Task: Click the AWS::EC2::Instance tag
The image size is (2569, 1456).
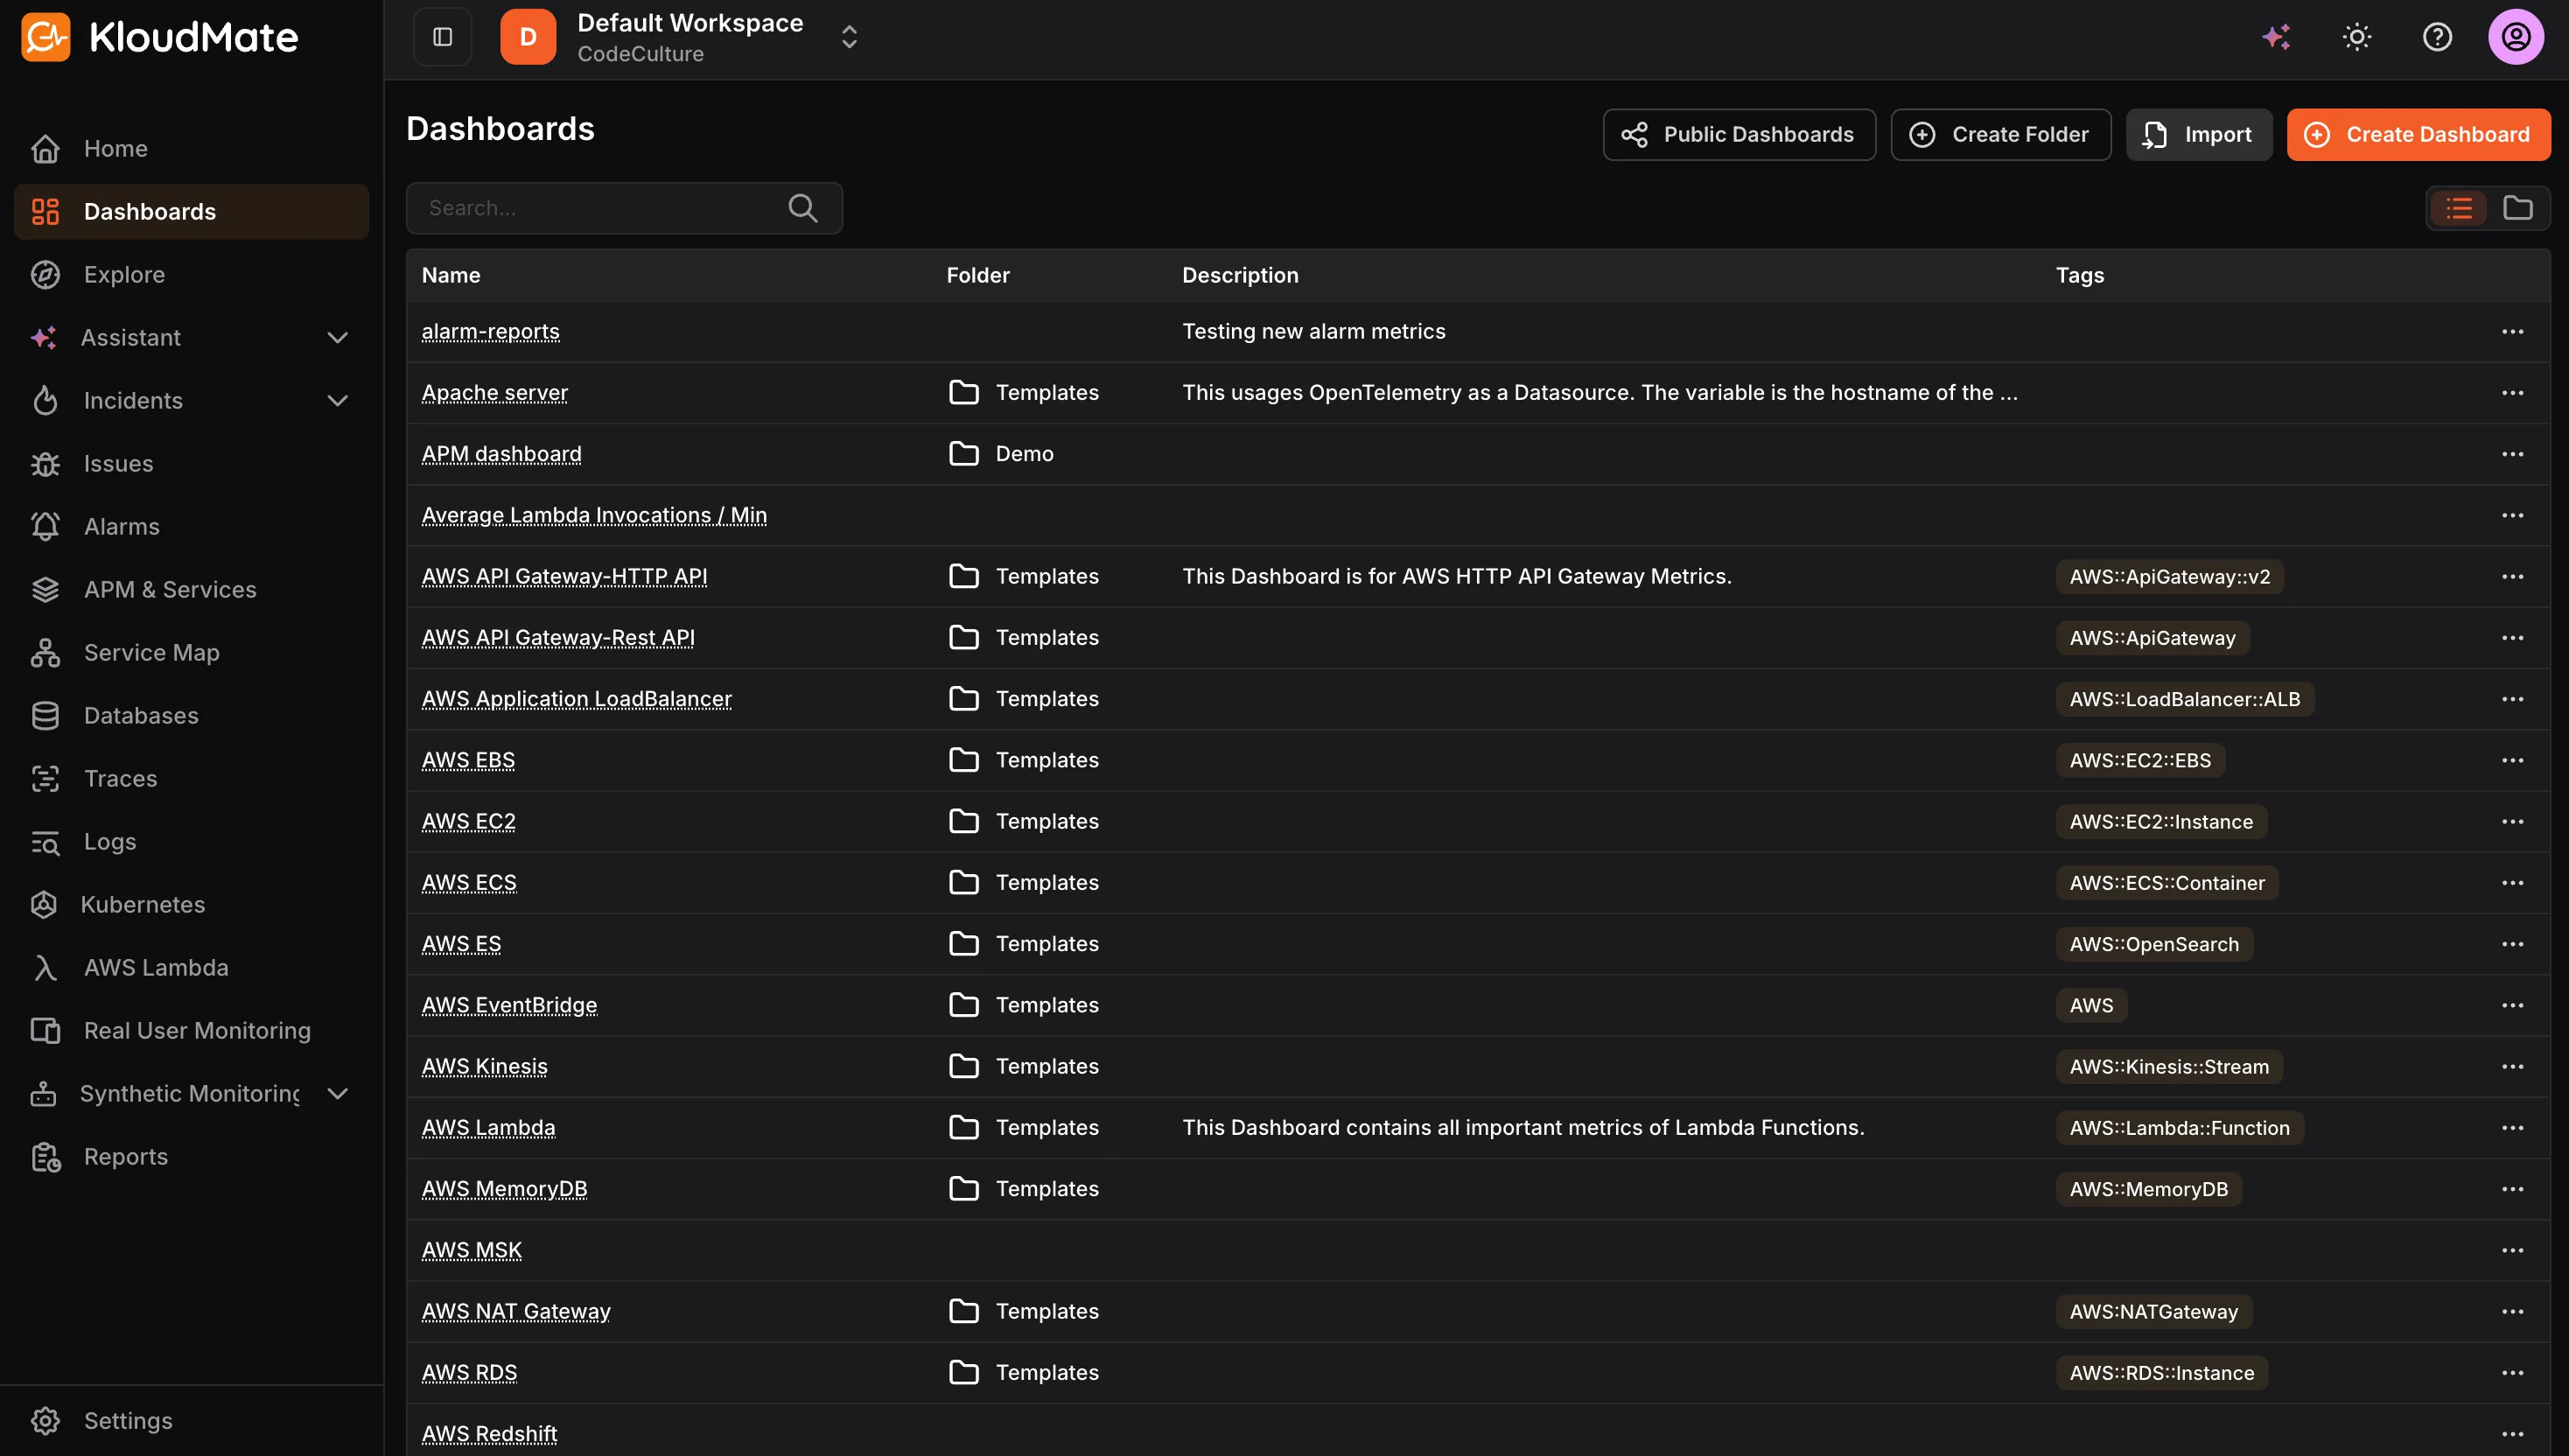Action: [x=2161, y=822]
